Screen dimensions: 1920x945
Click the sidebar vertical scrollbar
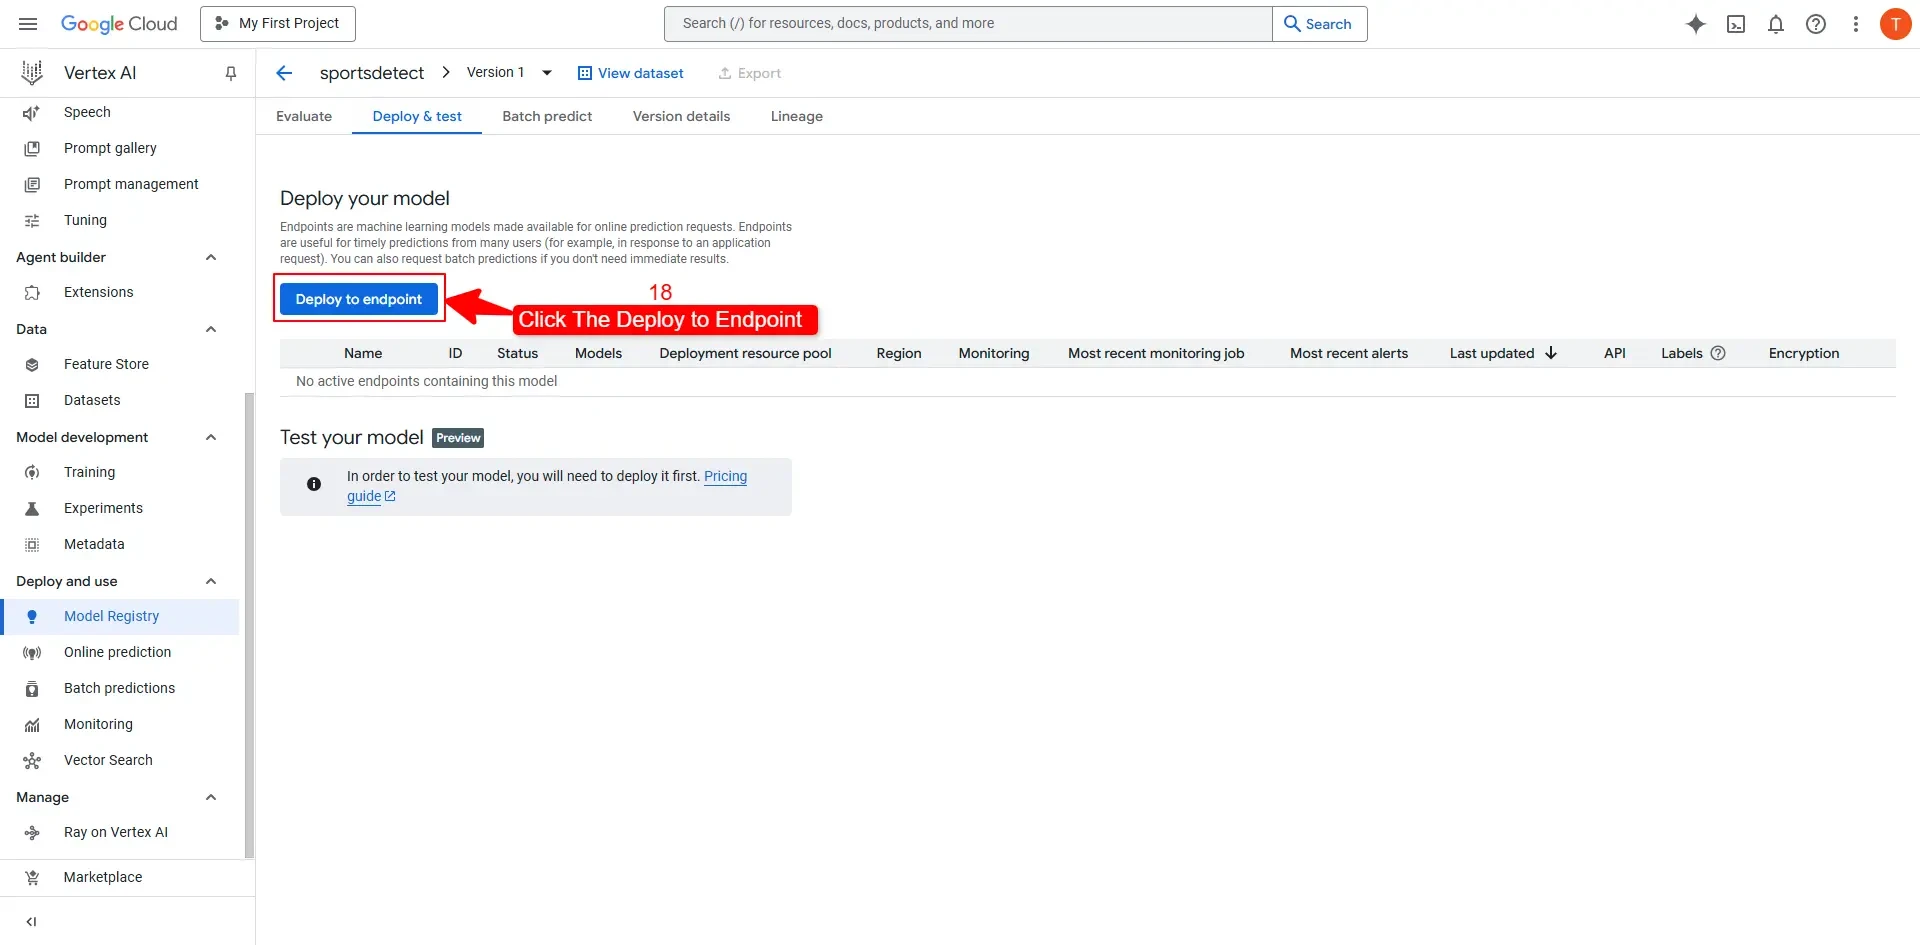[x=249, y=625]
